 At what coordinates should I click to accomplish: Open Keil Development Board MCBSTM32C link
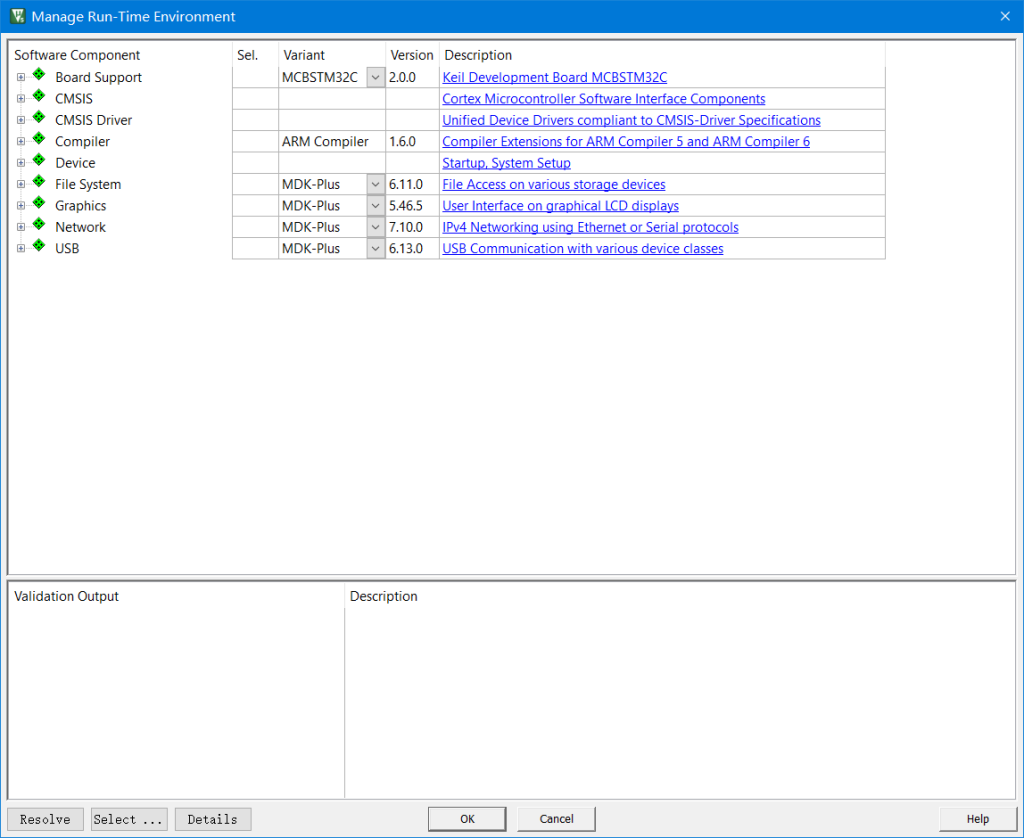click(x=554, y=77)
